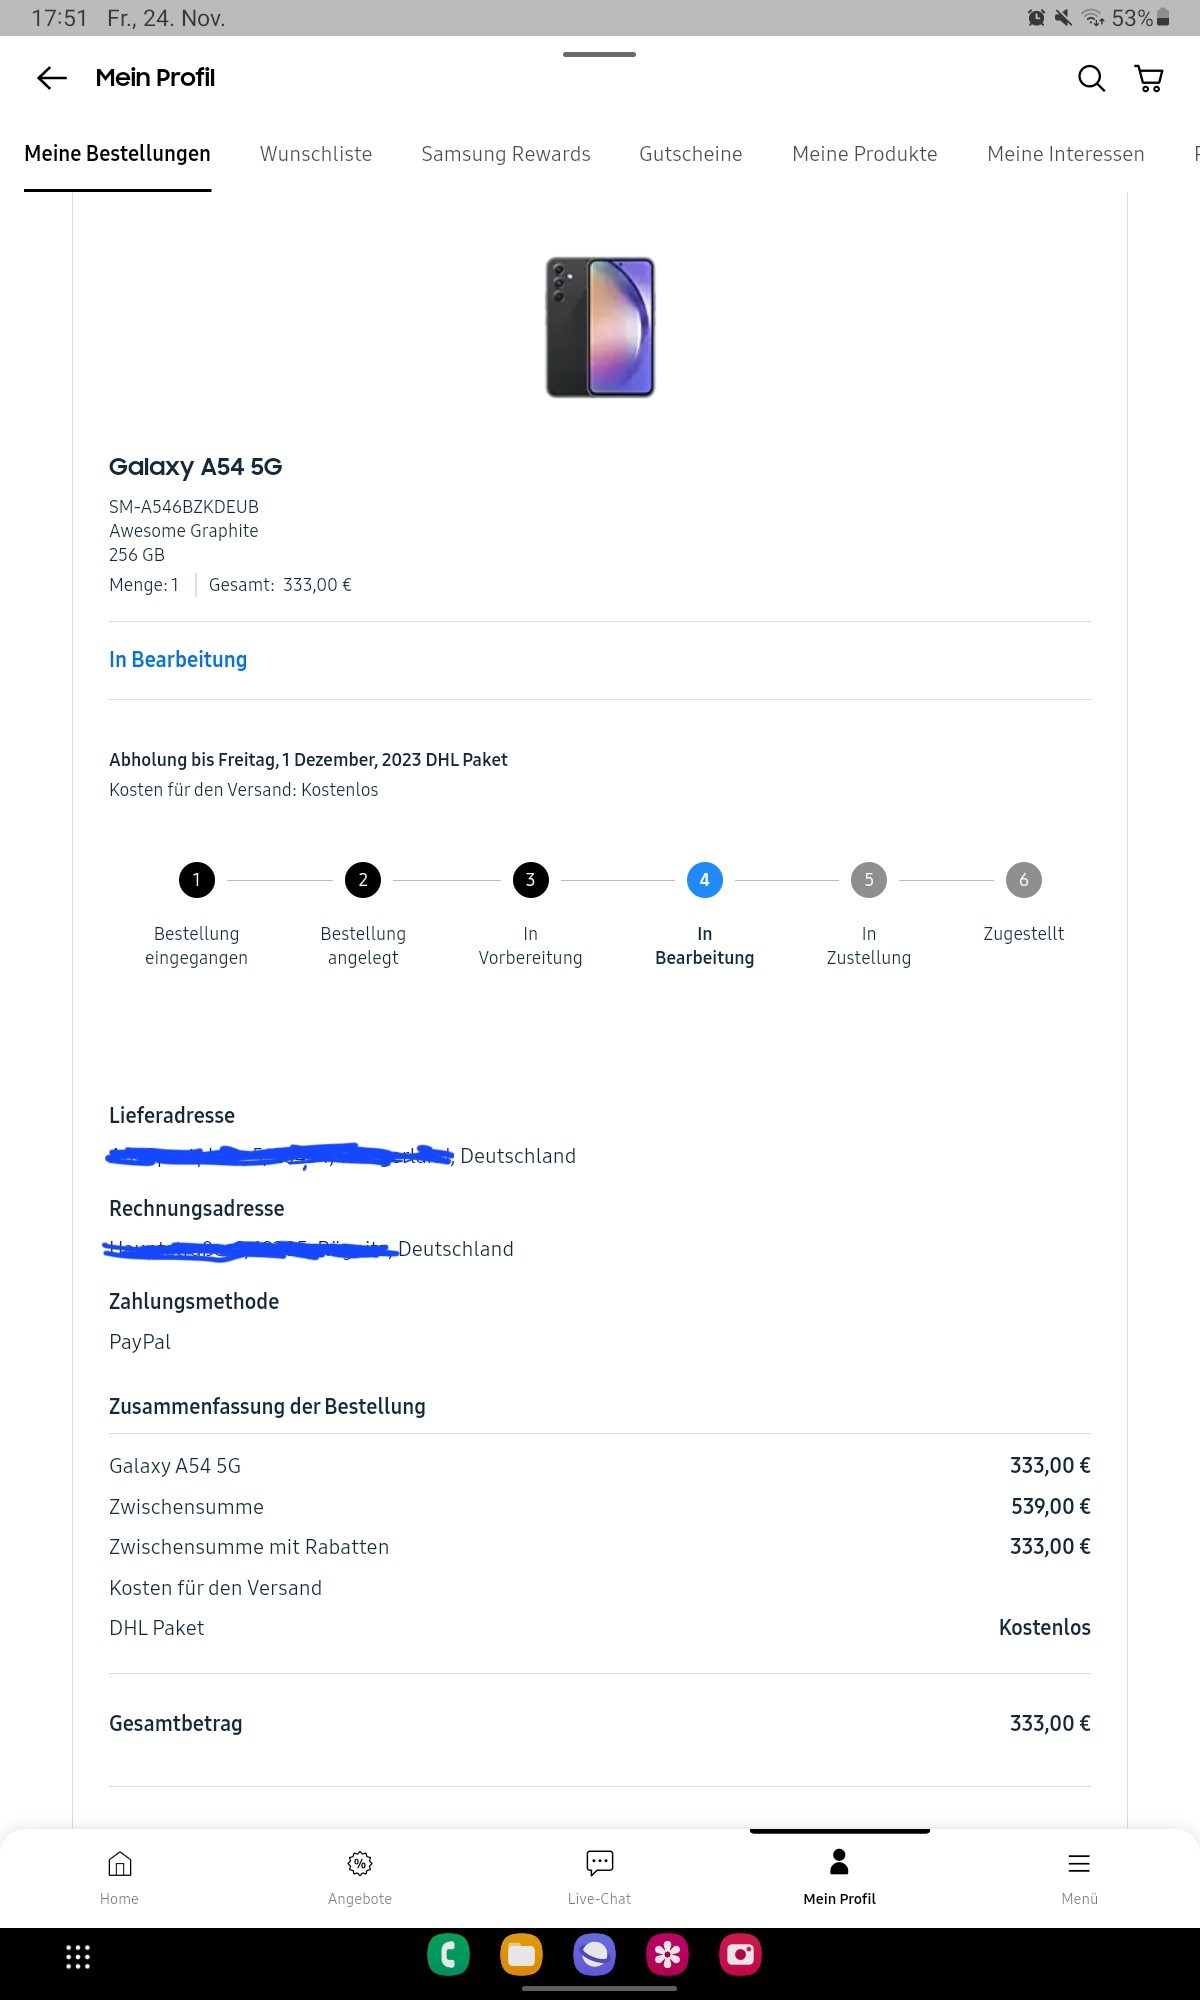Image resolution: width=1200 pixels, height=2000 pixels.
Task: Start a Live-Chat session
Action: [599, 1875]
